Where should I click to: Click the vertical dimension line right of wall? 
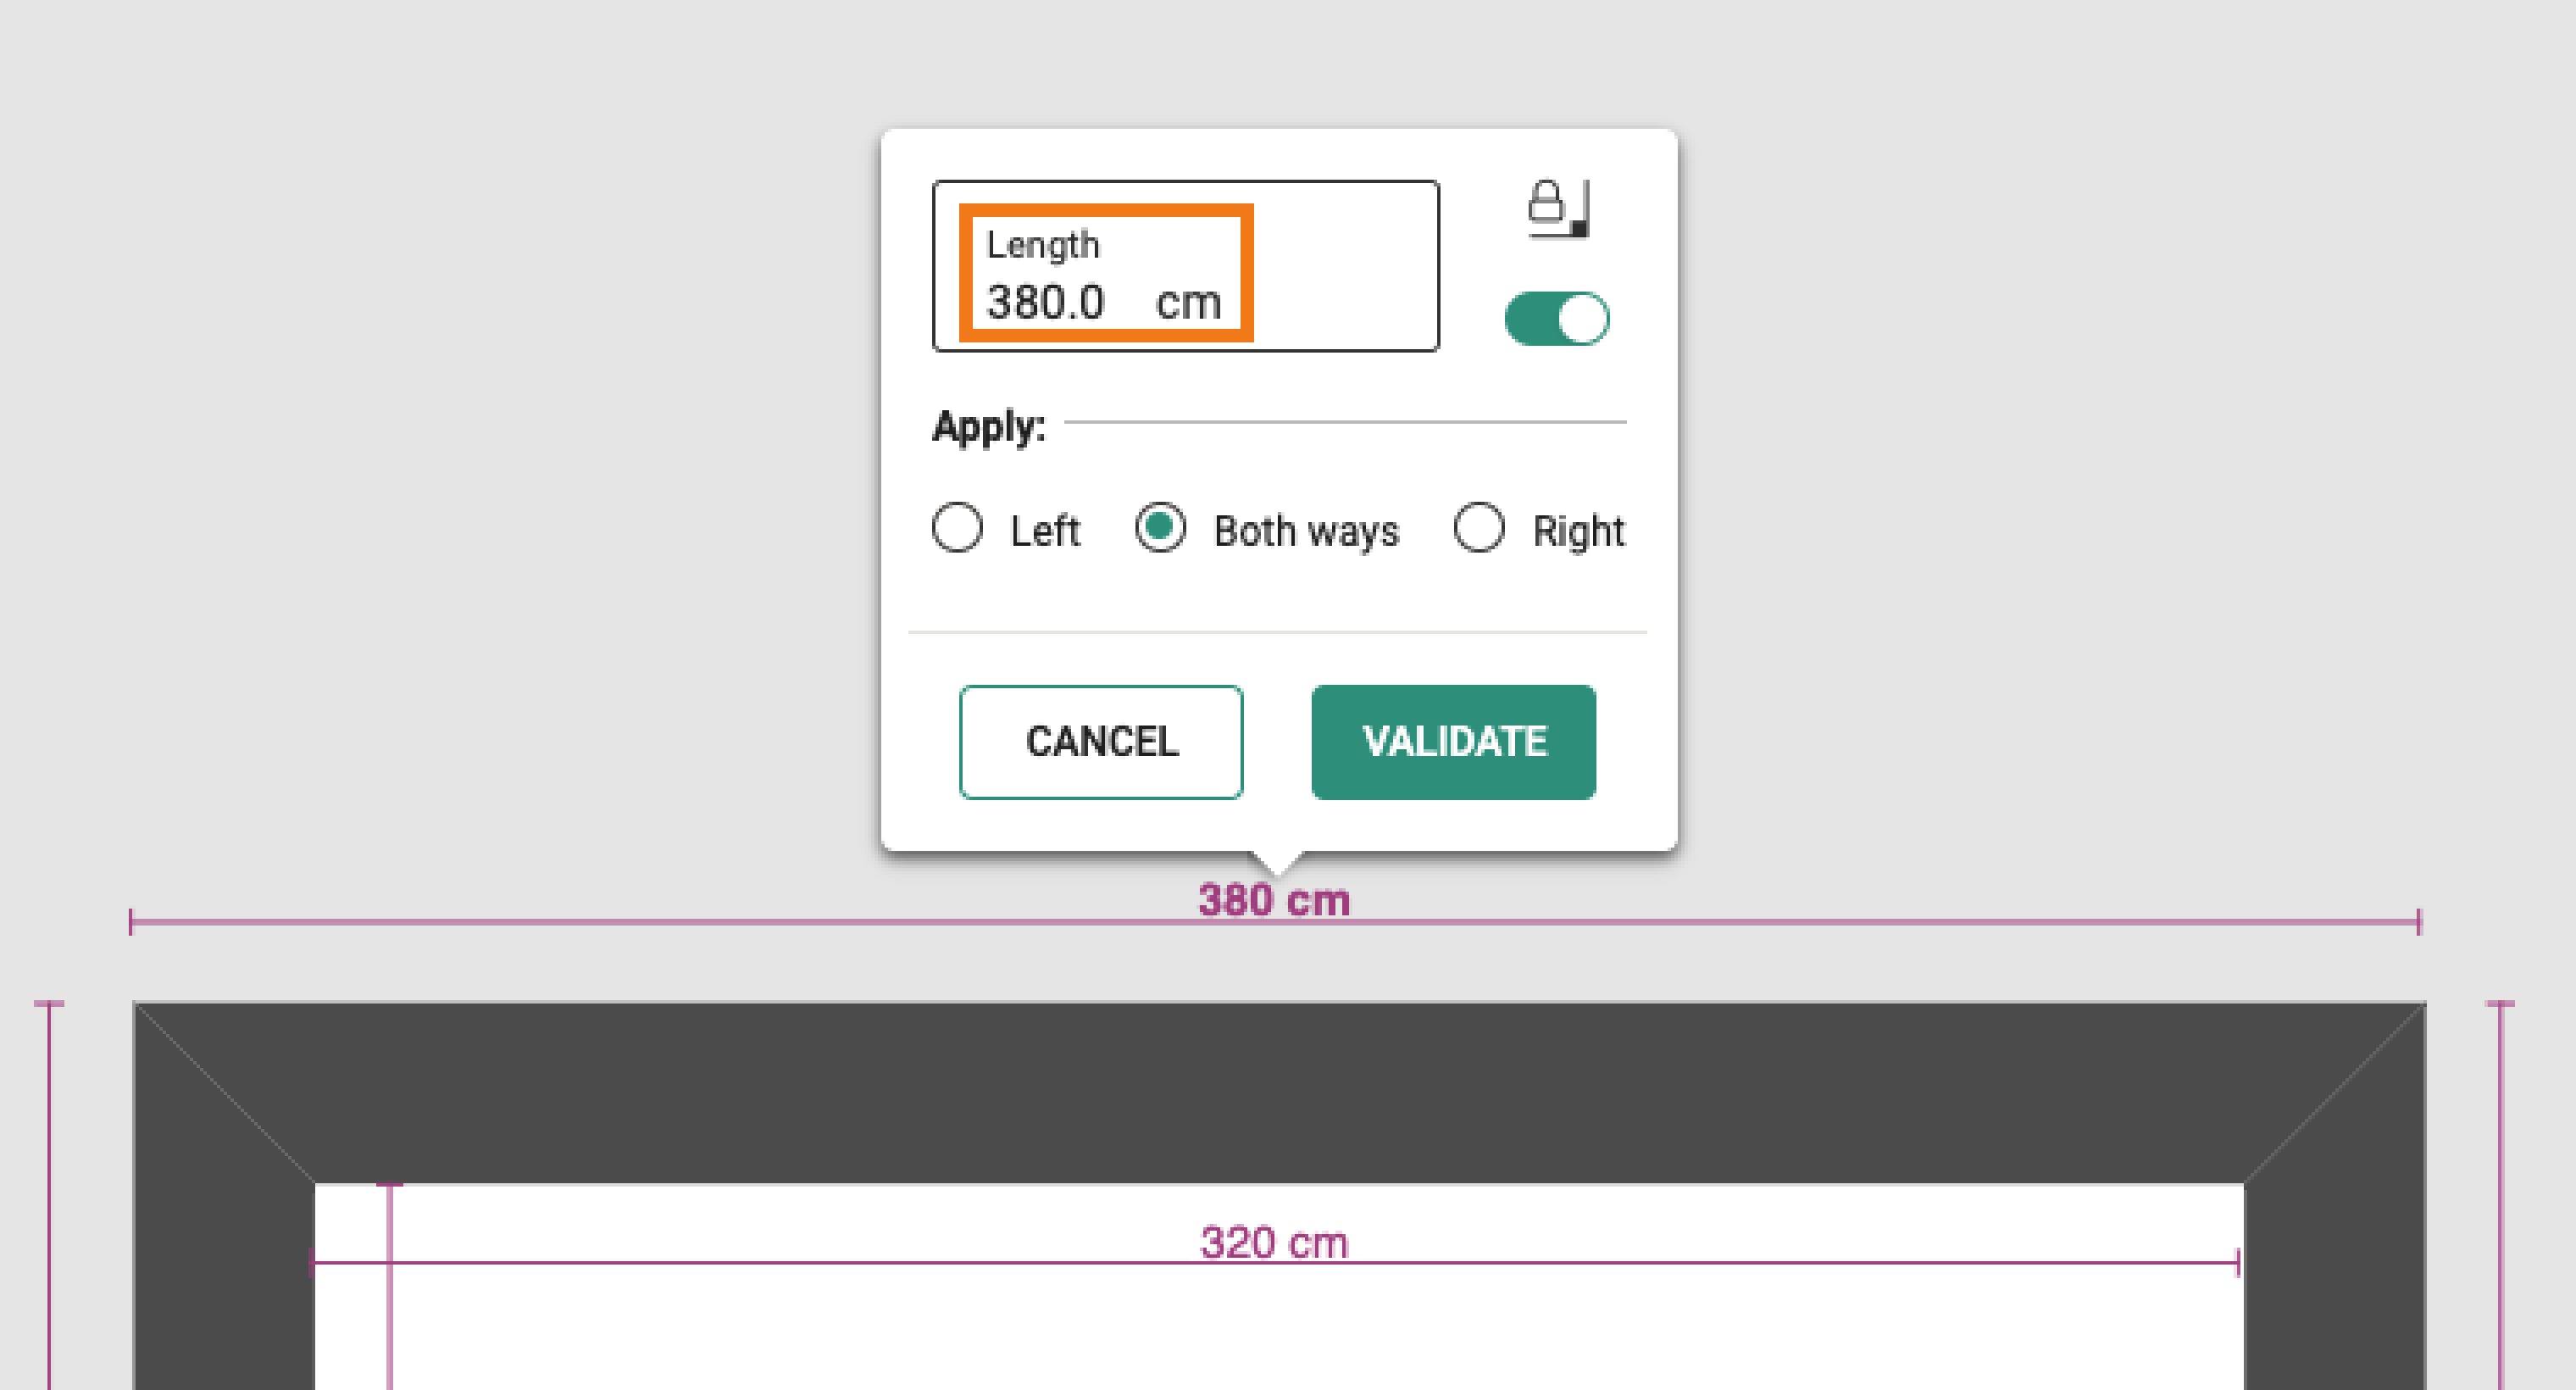pyautogui.click(x=2500, y=1195)
